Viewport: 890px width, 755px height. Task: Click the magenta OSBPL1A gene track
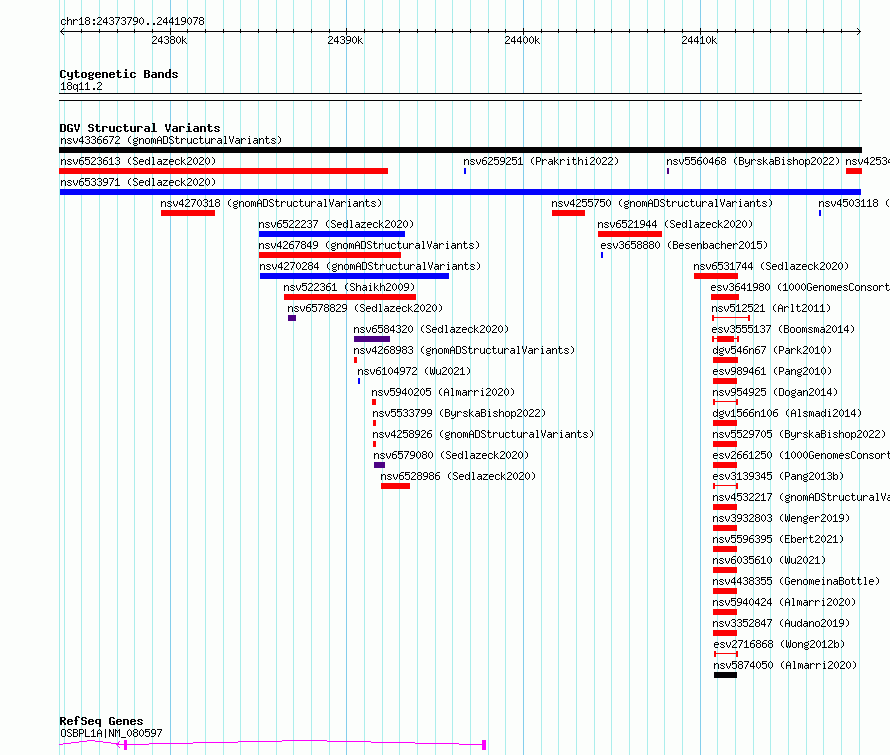(x=273, y=744)
